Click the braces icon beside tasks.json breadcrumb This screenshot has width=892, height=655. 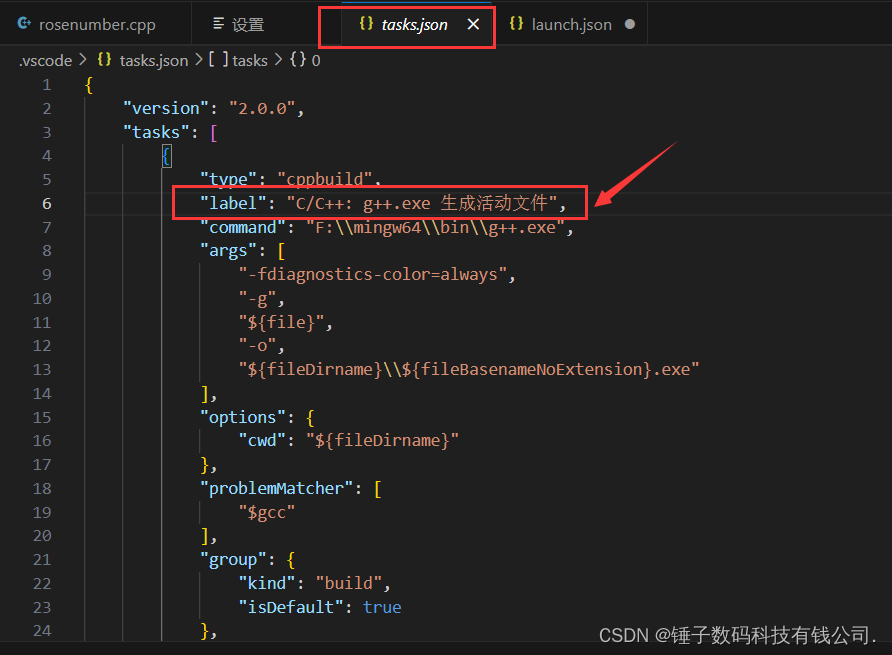pyautogui.click(x=104, y=60)
